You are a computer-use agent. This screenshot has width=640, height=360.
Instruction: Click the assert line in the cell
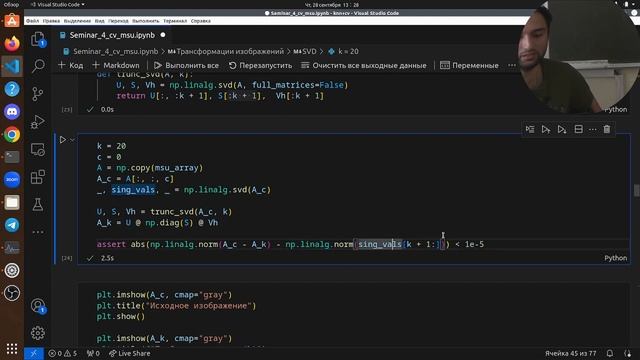pos(290,244)
